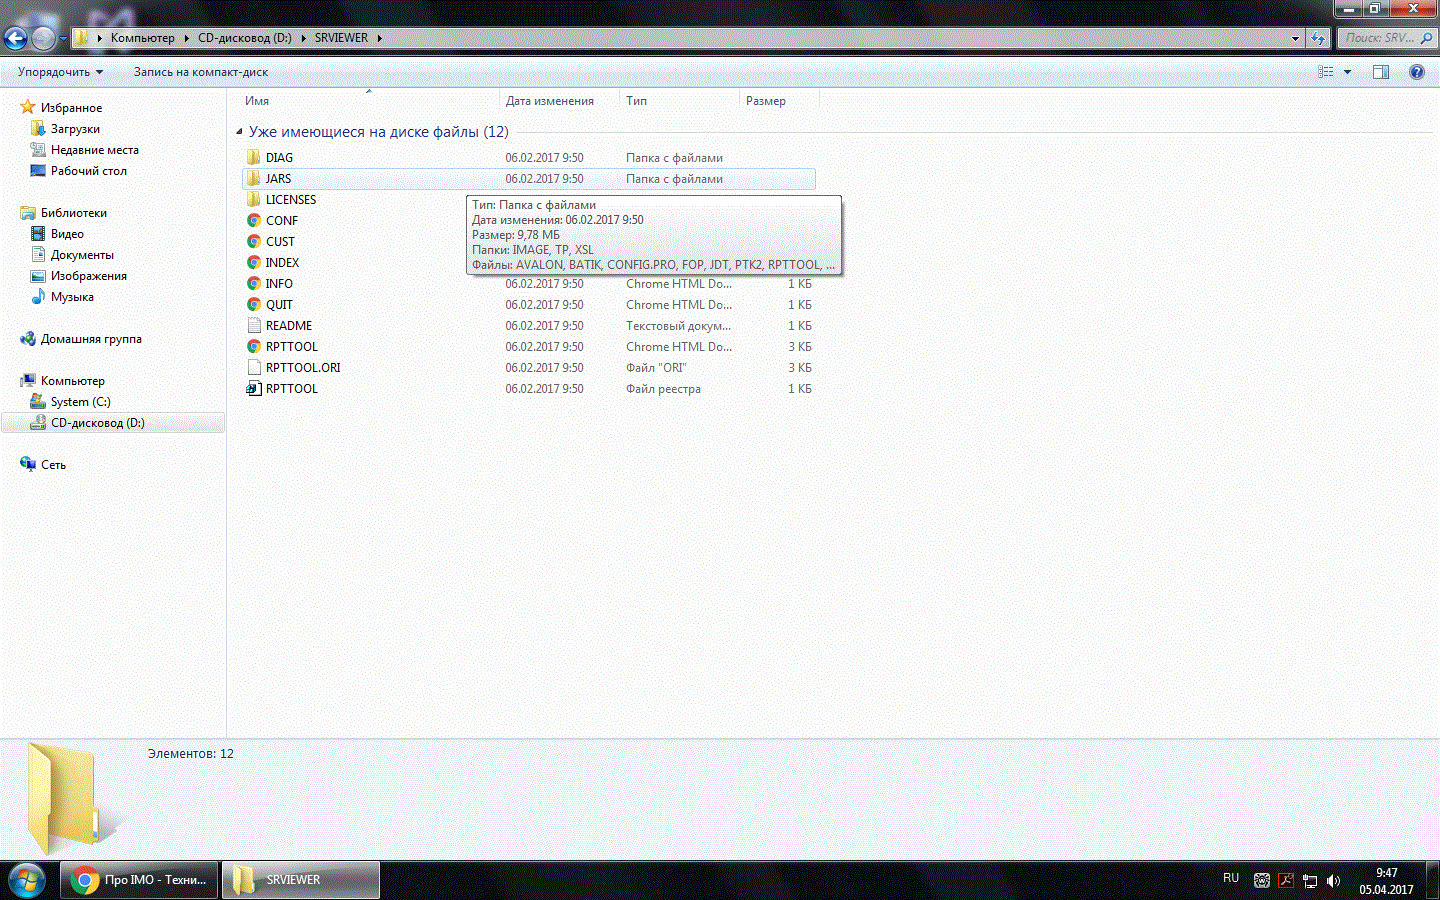Click SRVIEWER in the address bar
The height and width of the screenshot is (900, 1440).
(x=341, y=38)
